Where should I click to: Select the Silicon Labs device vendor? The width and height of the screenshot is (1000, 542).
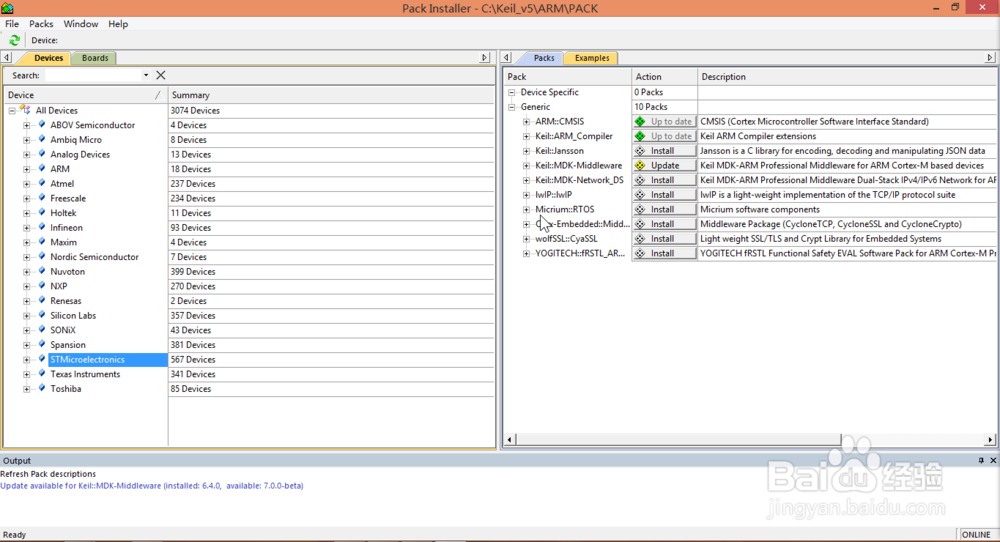click(x=73, y=316)
